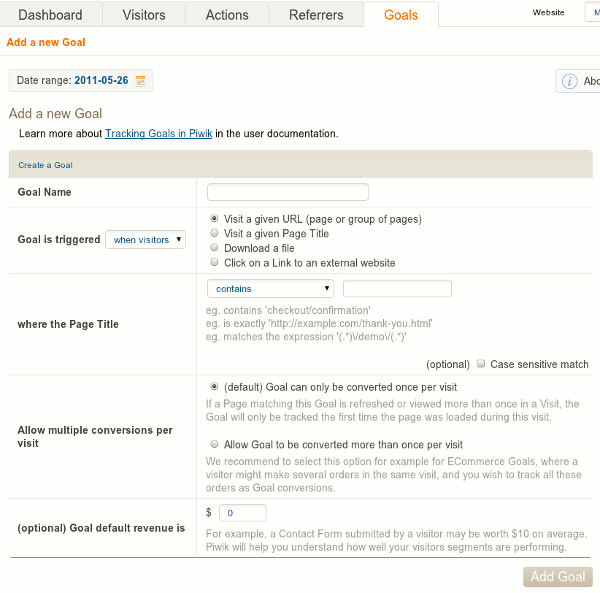Open Tracking Goals in Piwik documentation link
This screenshot has width=600, height=593.
coord(158,133)
